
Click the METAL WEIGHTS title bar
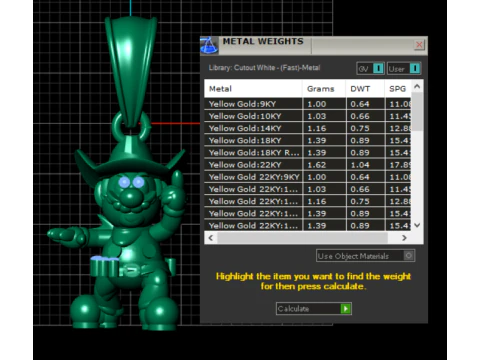click(314, 45)
